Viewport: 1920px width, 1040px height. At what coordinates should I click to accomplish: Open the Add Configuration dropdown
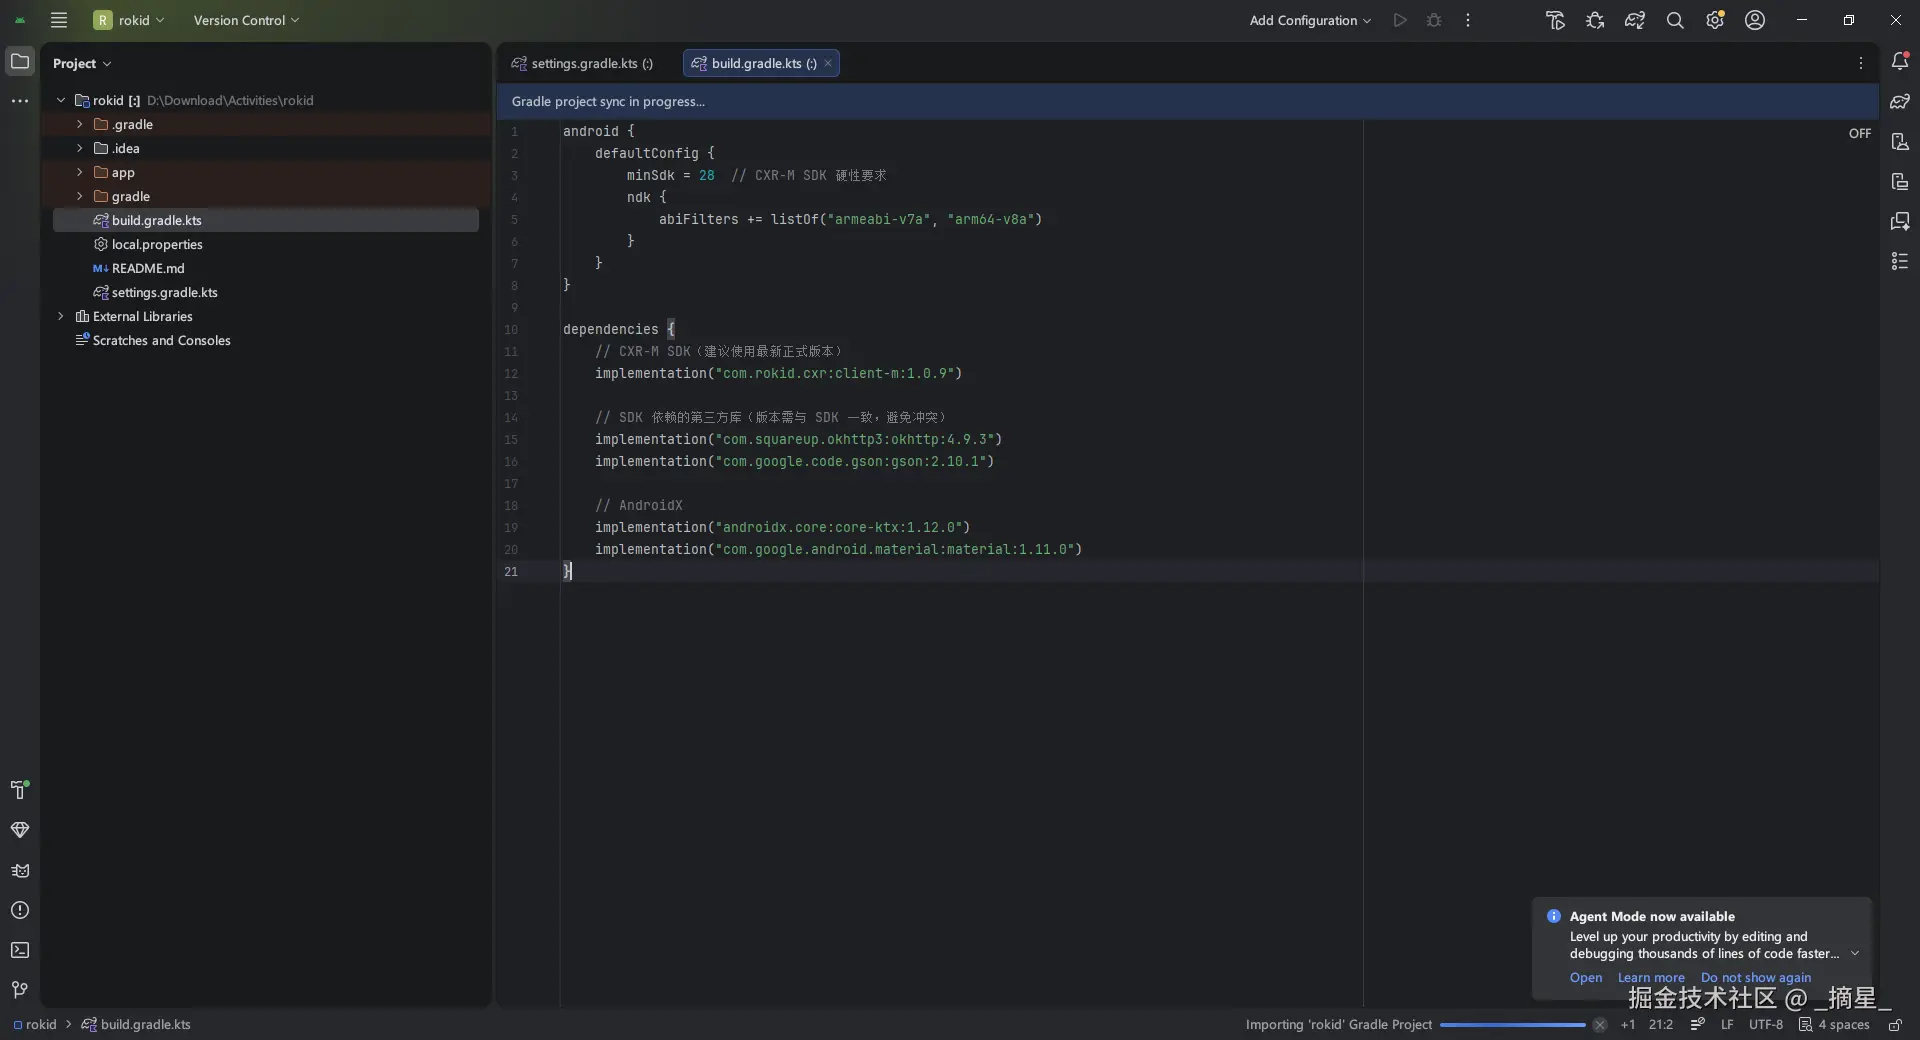1310,20
